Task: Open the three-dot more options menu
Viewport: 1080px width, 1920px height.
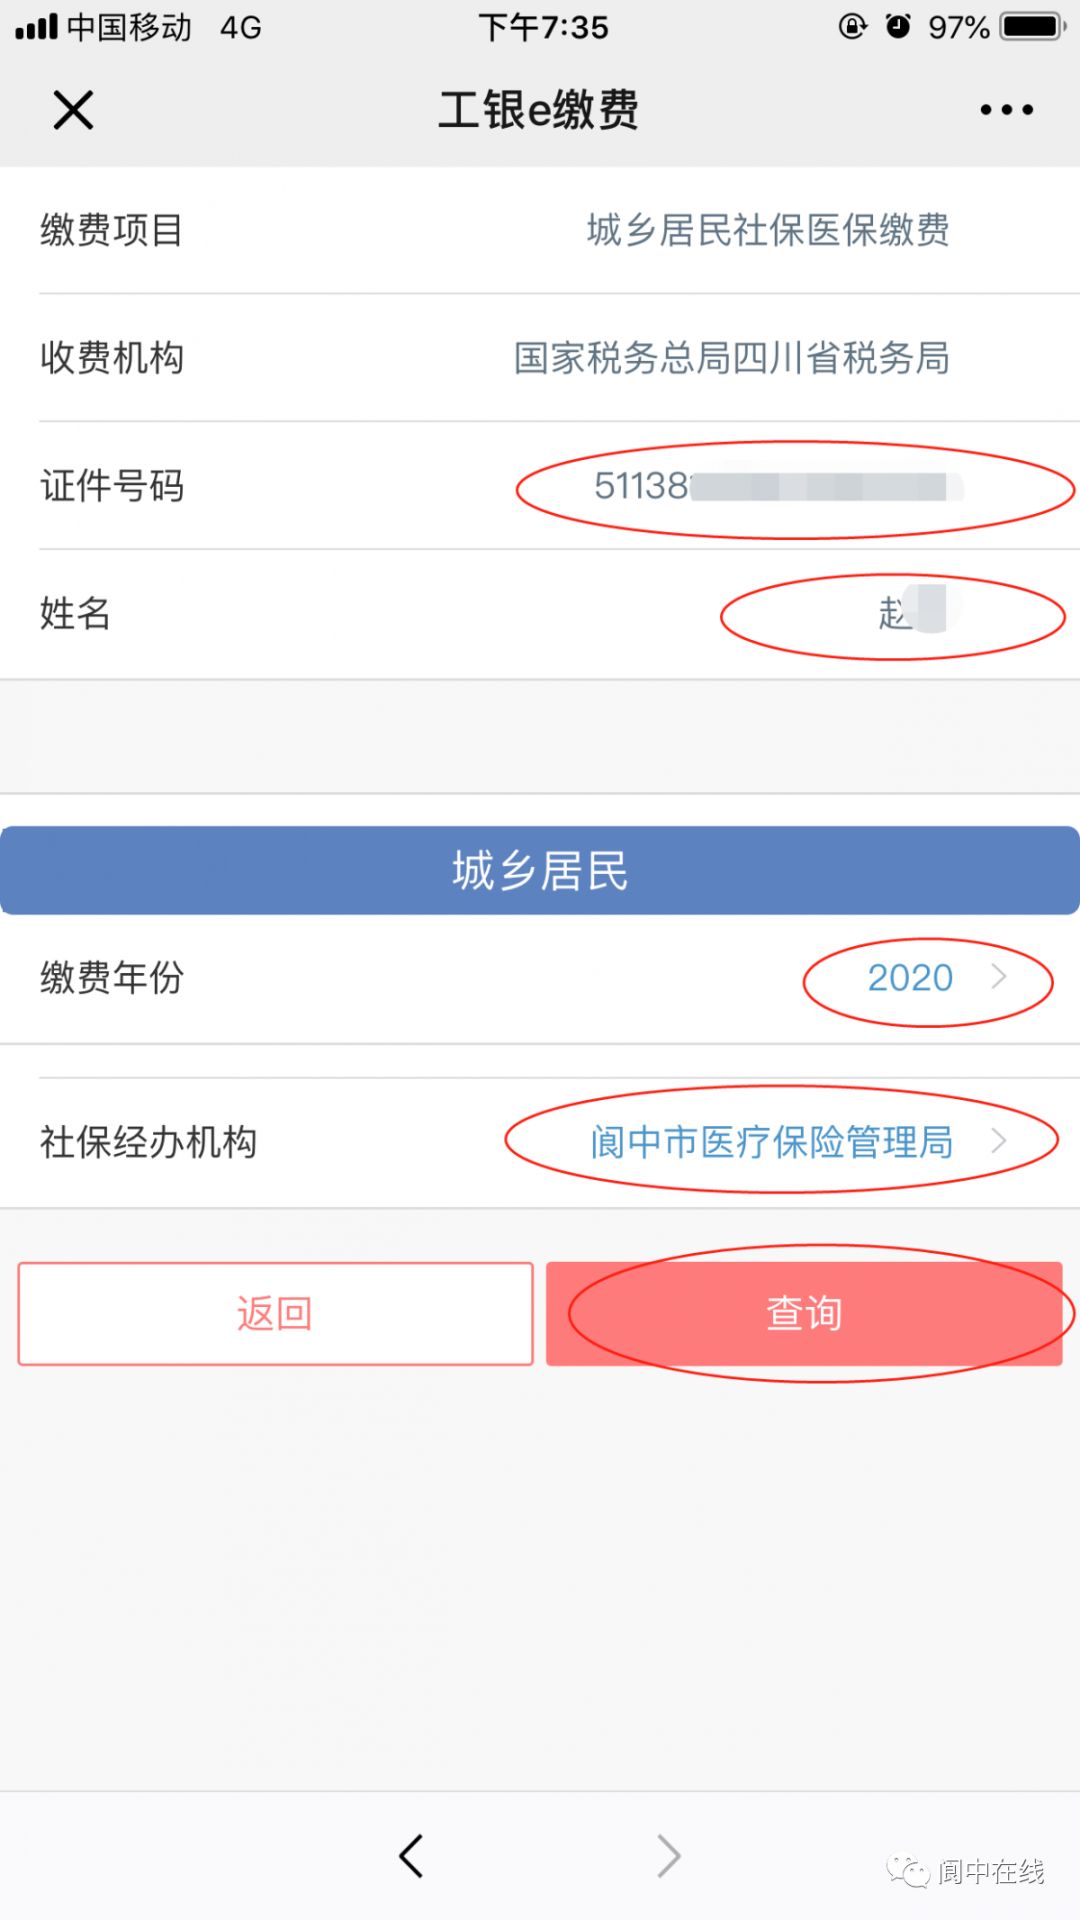Action: [1006, 110]
